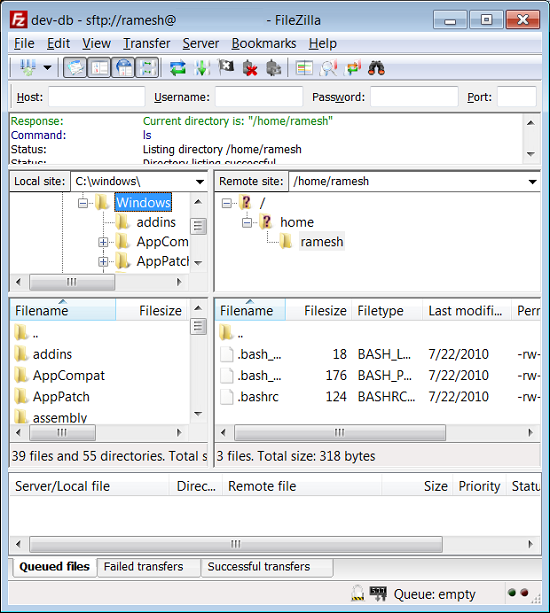
Task: Collapse the home node in remote tree
Action: coord(247,223)
